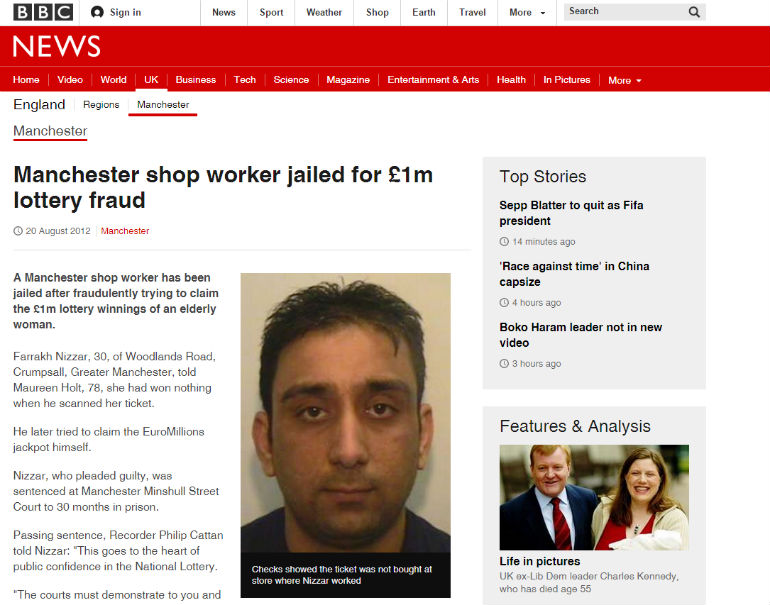The width and height of the screenshot is (770, 605).
Task: Click the search magnifier icon
Action: [x=694, y=12]
